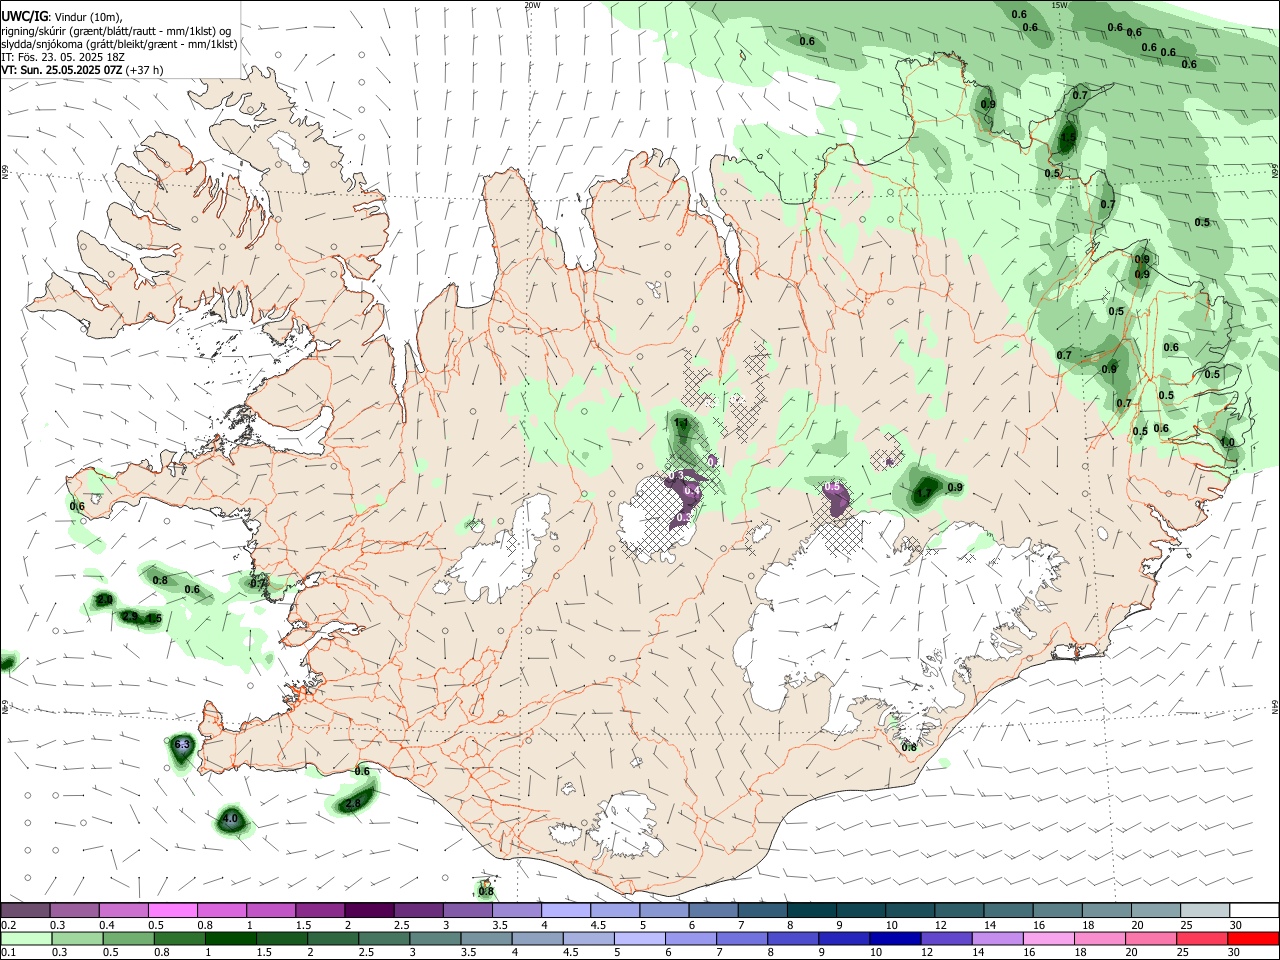
Task: Click the 0.9 value beside the 1.7 cell
Action: click(x=955, y=488)
